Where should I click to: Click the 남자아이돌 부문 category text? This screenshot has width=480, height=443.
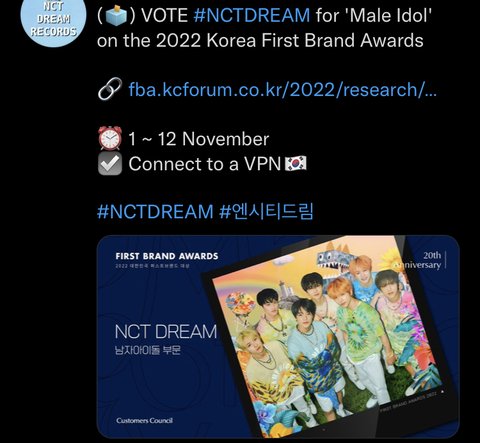[x=147, y=350]
